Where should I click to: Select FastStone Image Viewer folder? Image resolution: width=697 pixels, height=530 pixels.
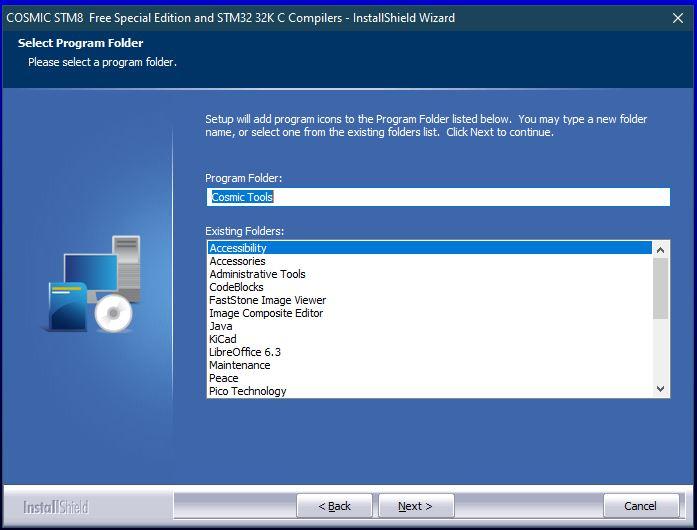pos(429,300)
